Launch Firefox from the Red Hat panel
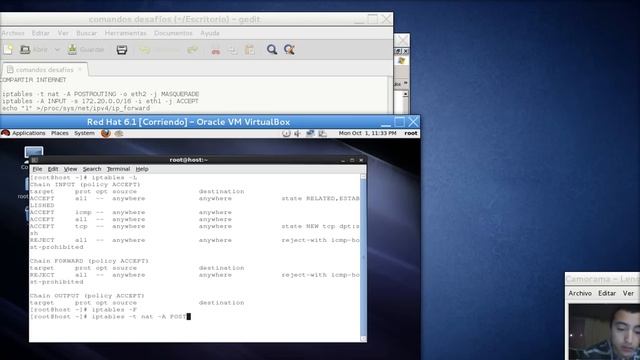This screenshot has width=640, height=360. (x=106, y=133)
